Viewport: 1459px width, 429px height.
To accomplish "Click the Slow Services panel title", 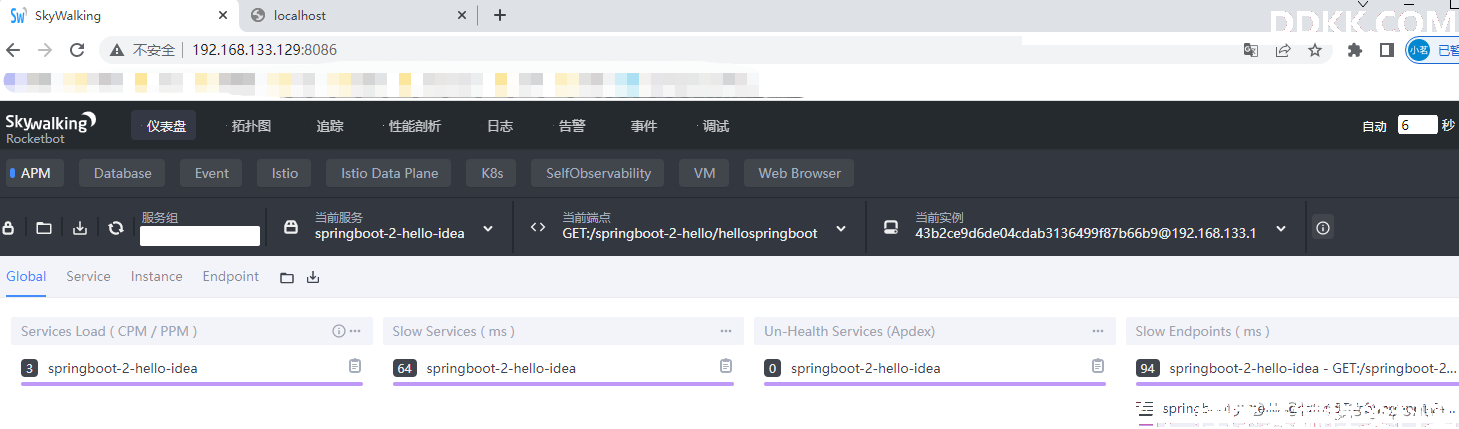I will pyautogui.click(x=454, y=331).
